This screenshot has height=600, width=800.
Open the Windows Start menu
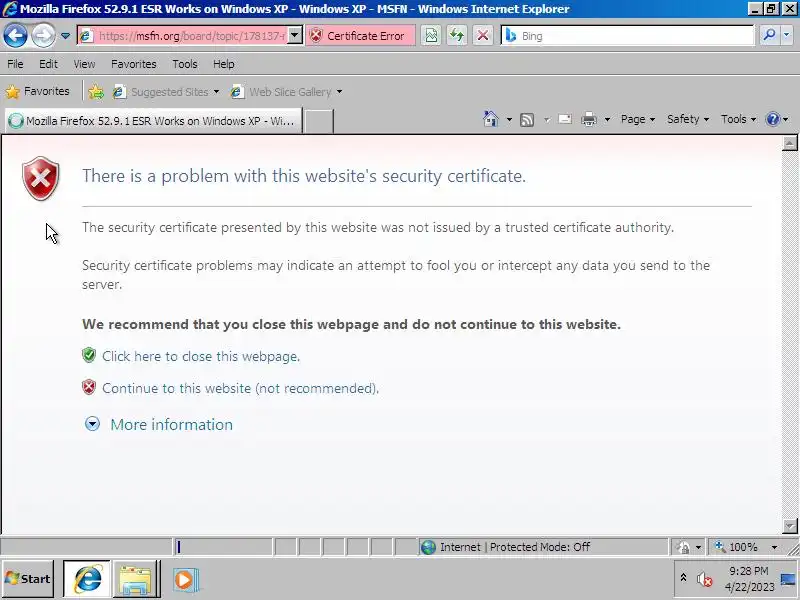28,579
